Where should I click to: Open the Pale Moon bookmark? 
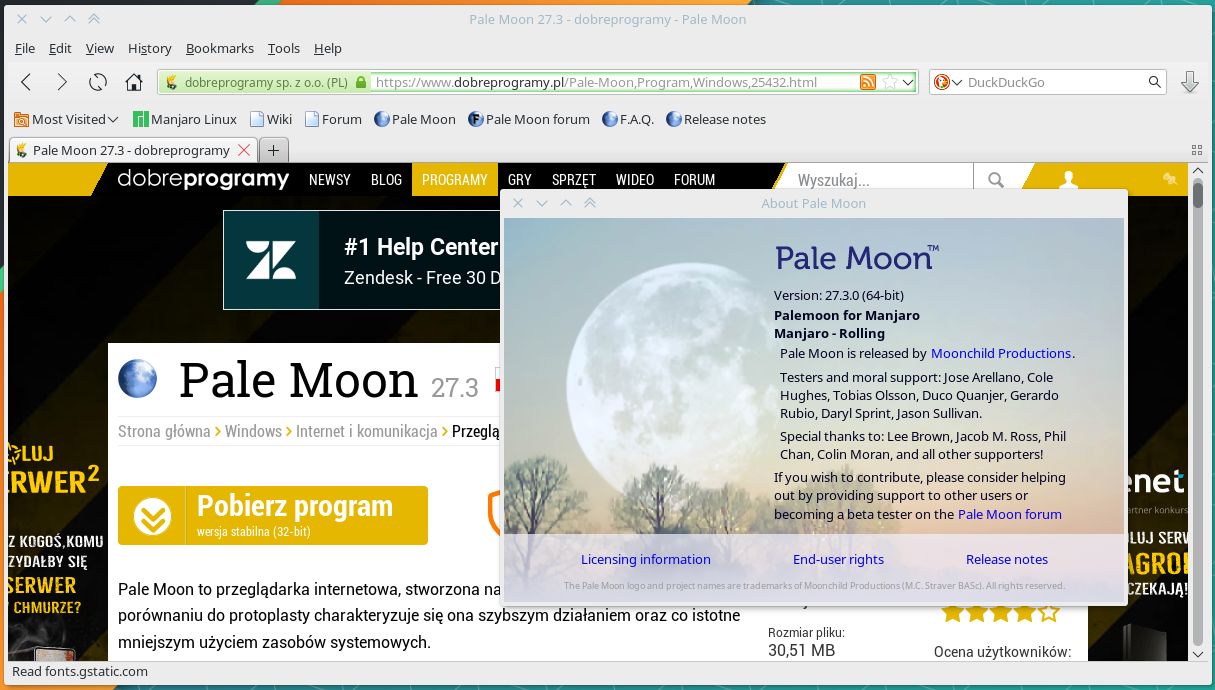click(415, 119)
